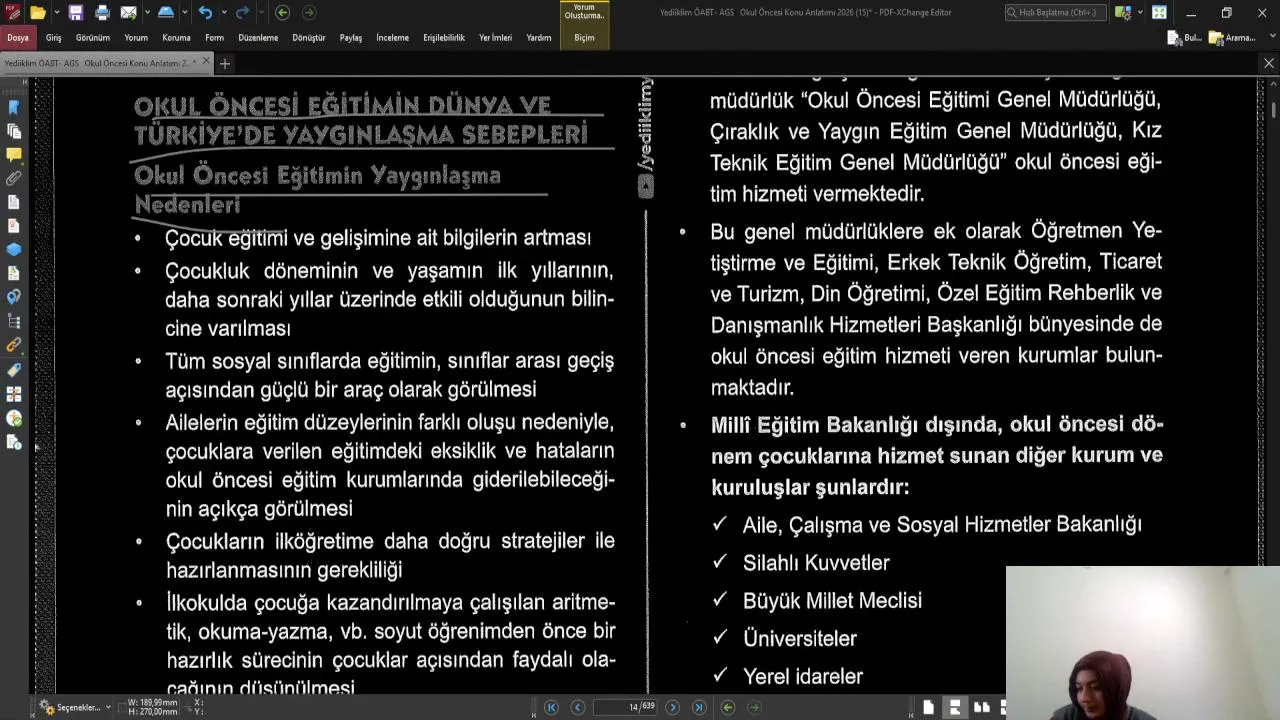
Task: Print the document using the printer icon
Action: click(x=102, y=13)
